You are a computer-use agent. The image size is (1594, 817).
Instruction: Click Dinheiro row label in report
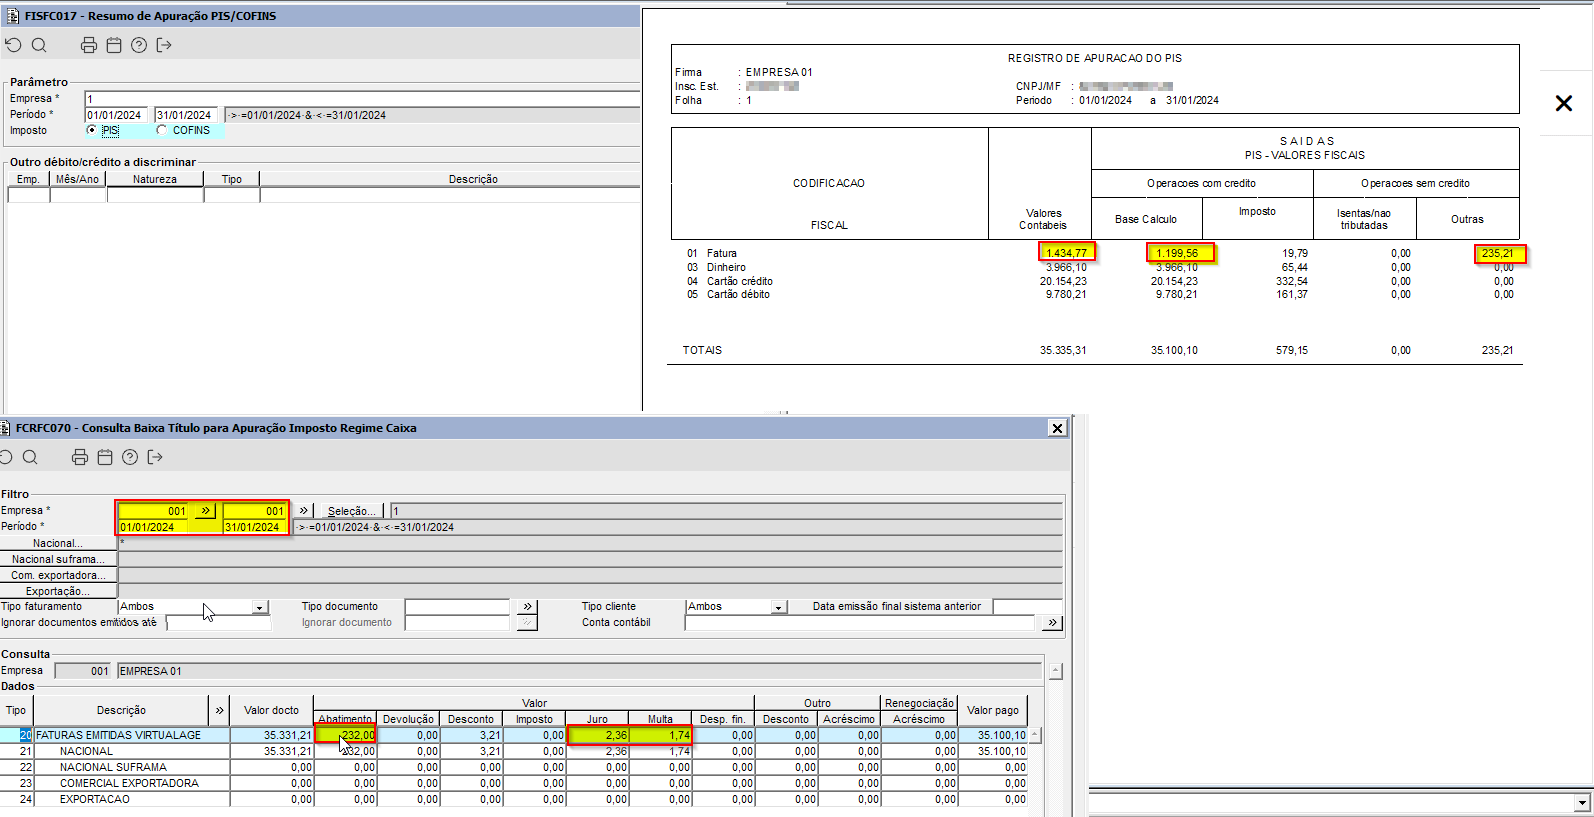726,267
